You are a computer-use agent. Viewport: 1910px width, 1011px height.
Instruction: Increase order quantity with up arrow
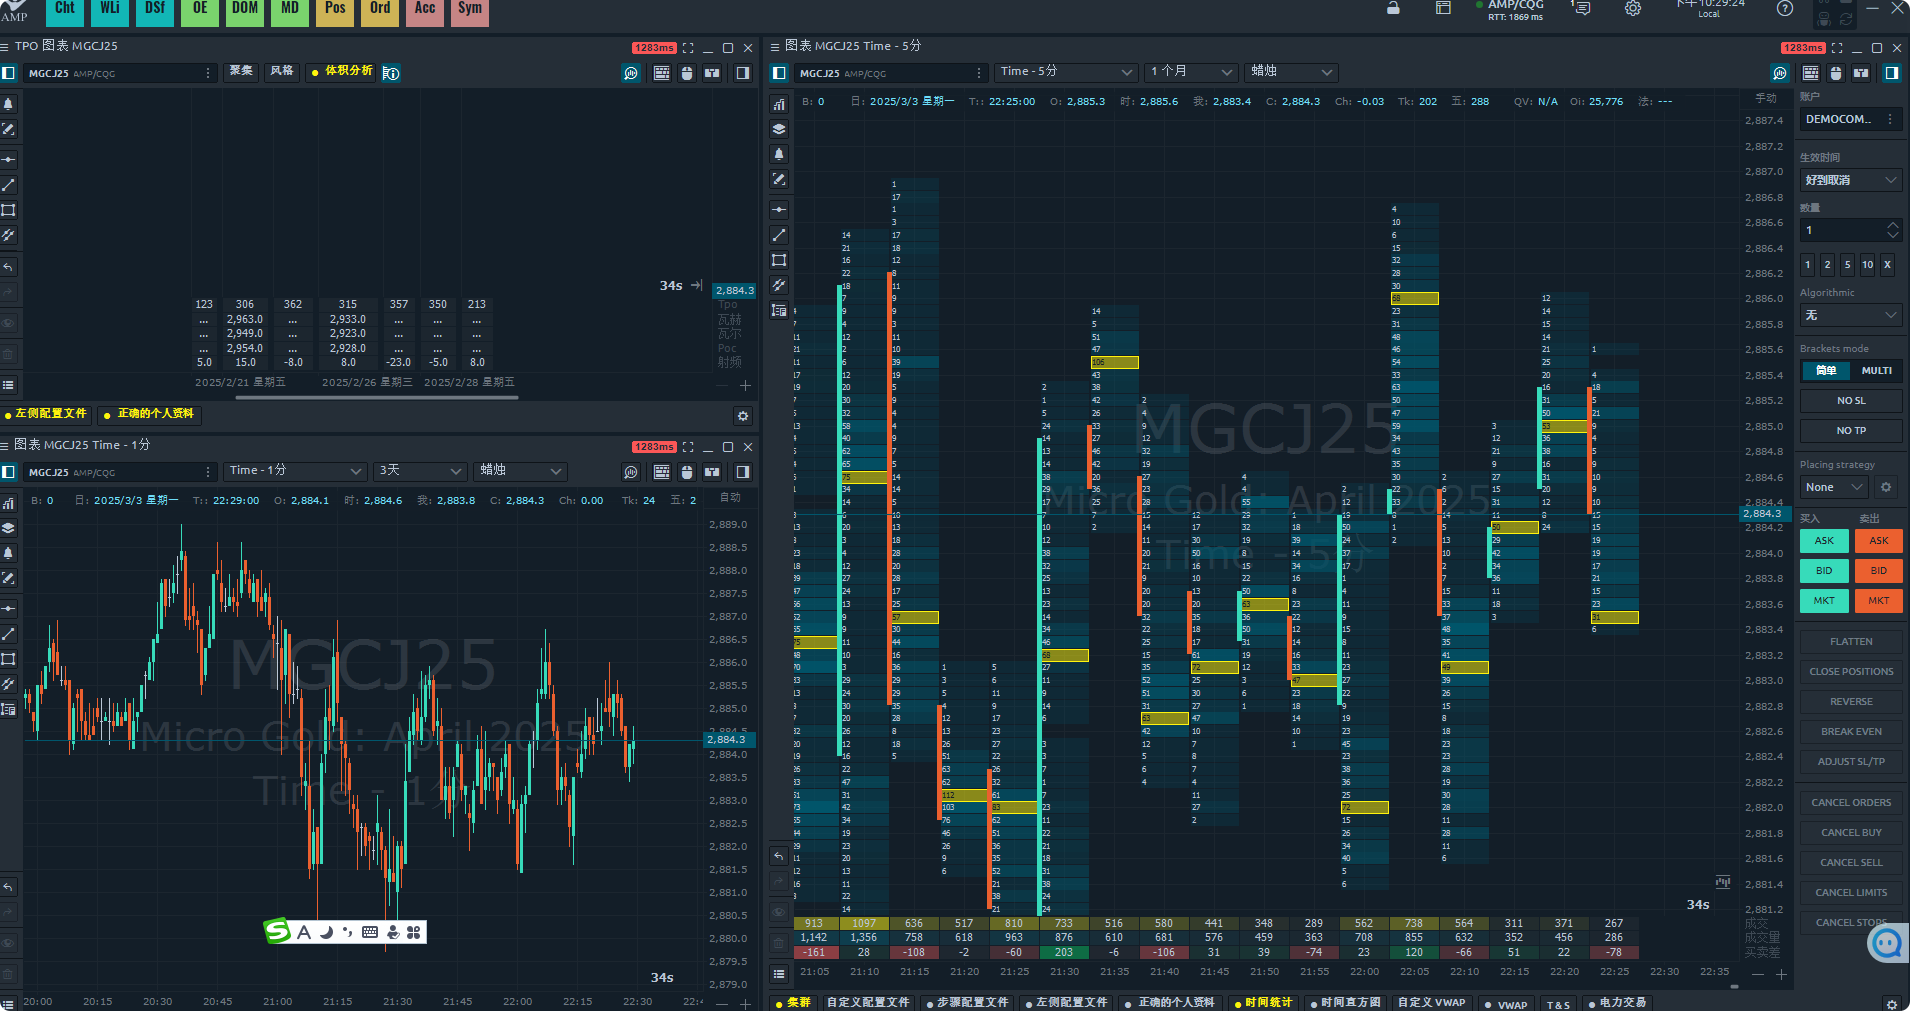tap(1892, 225)
